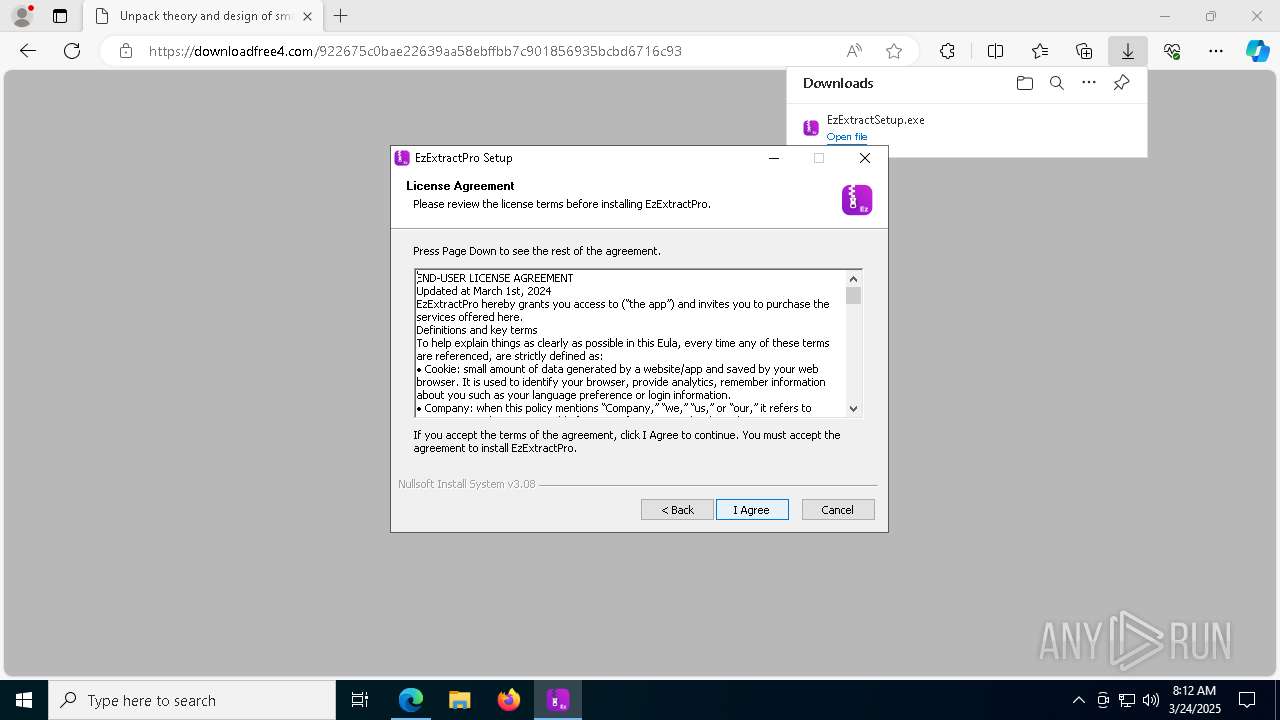Launch Copilot sidebar icon

tap(1257, 51)
